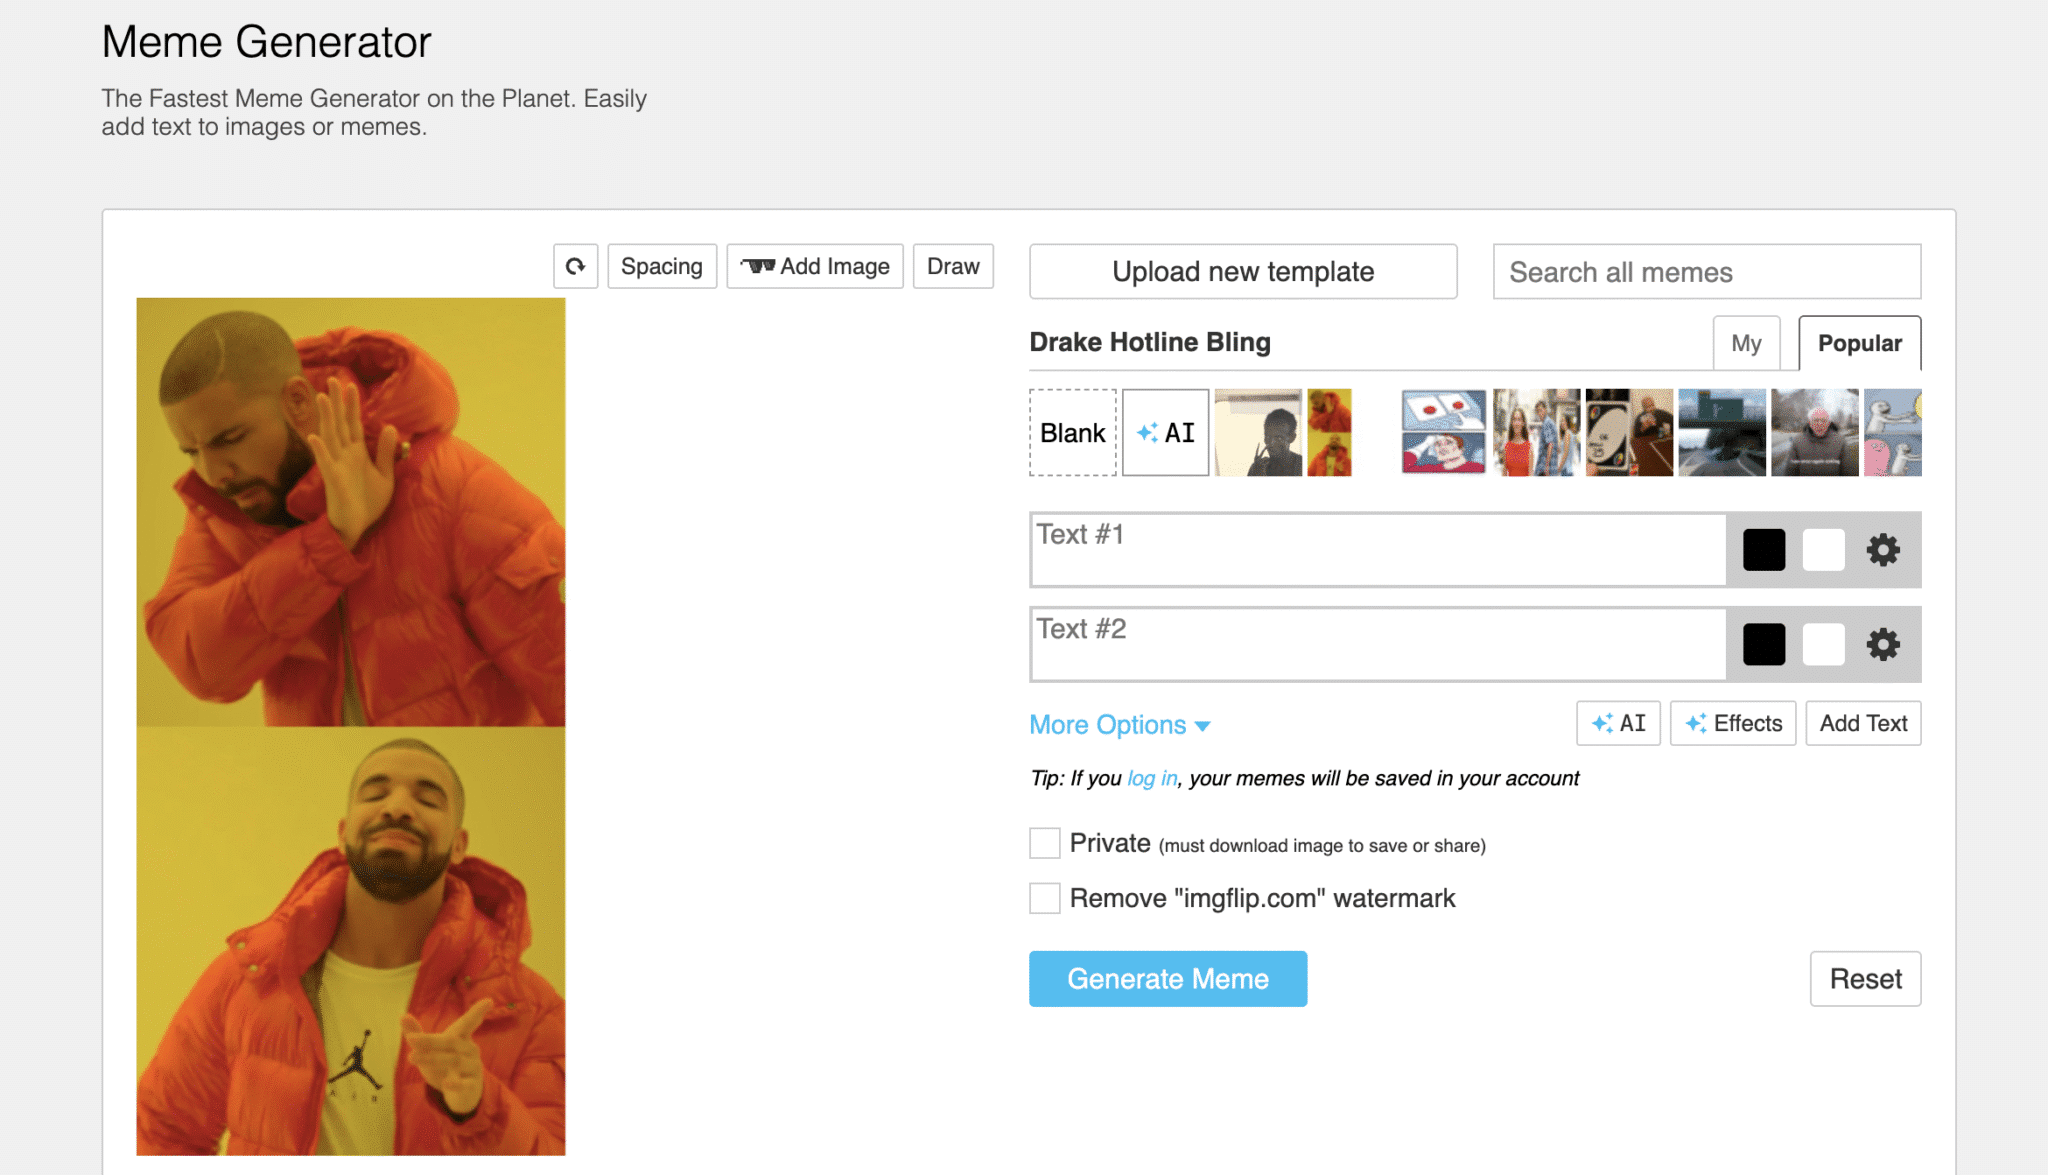
Task: Open settings gear for Text #2
Action: [x=1882, y=644]
